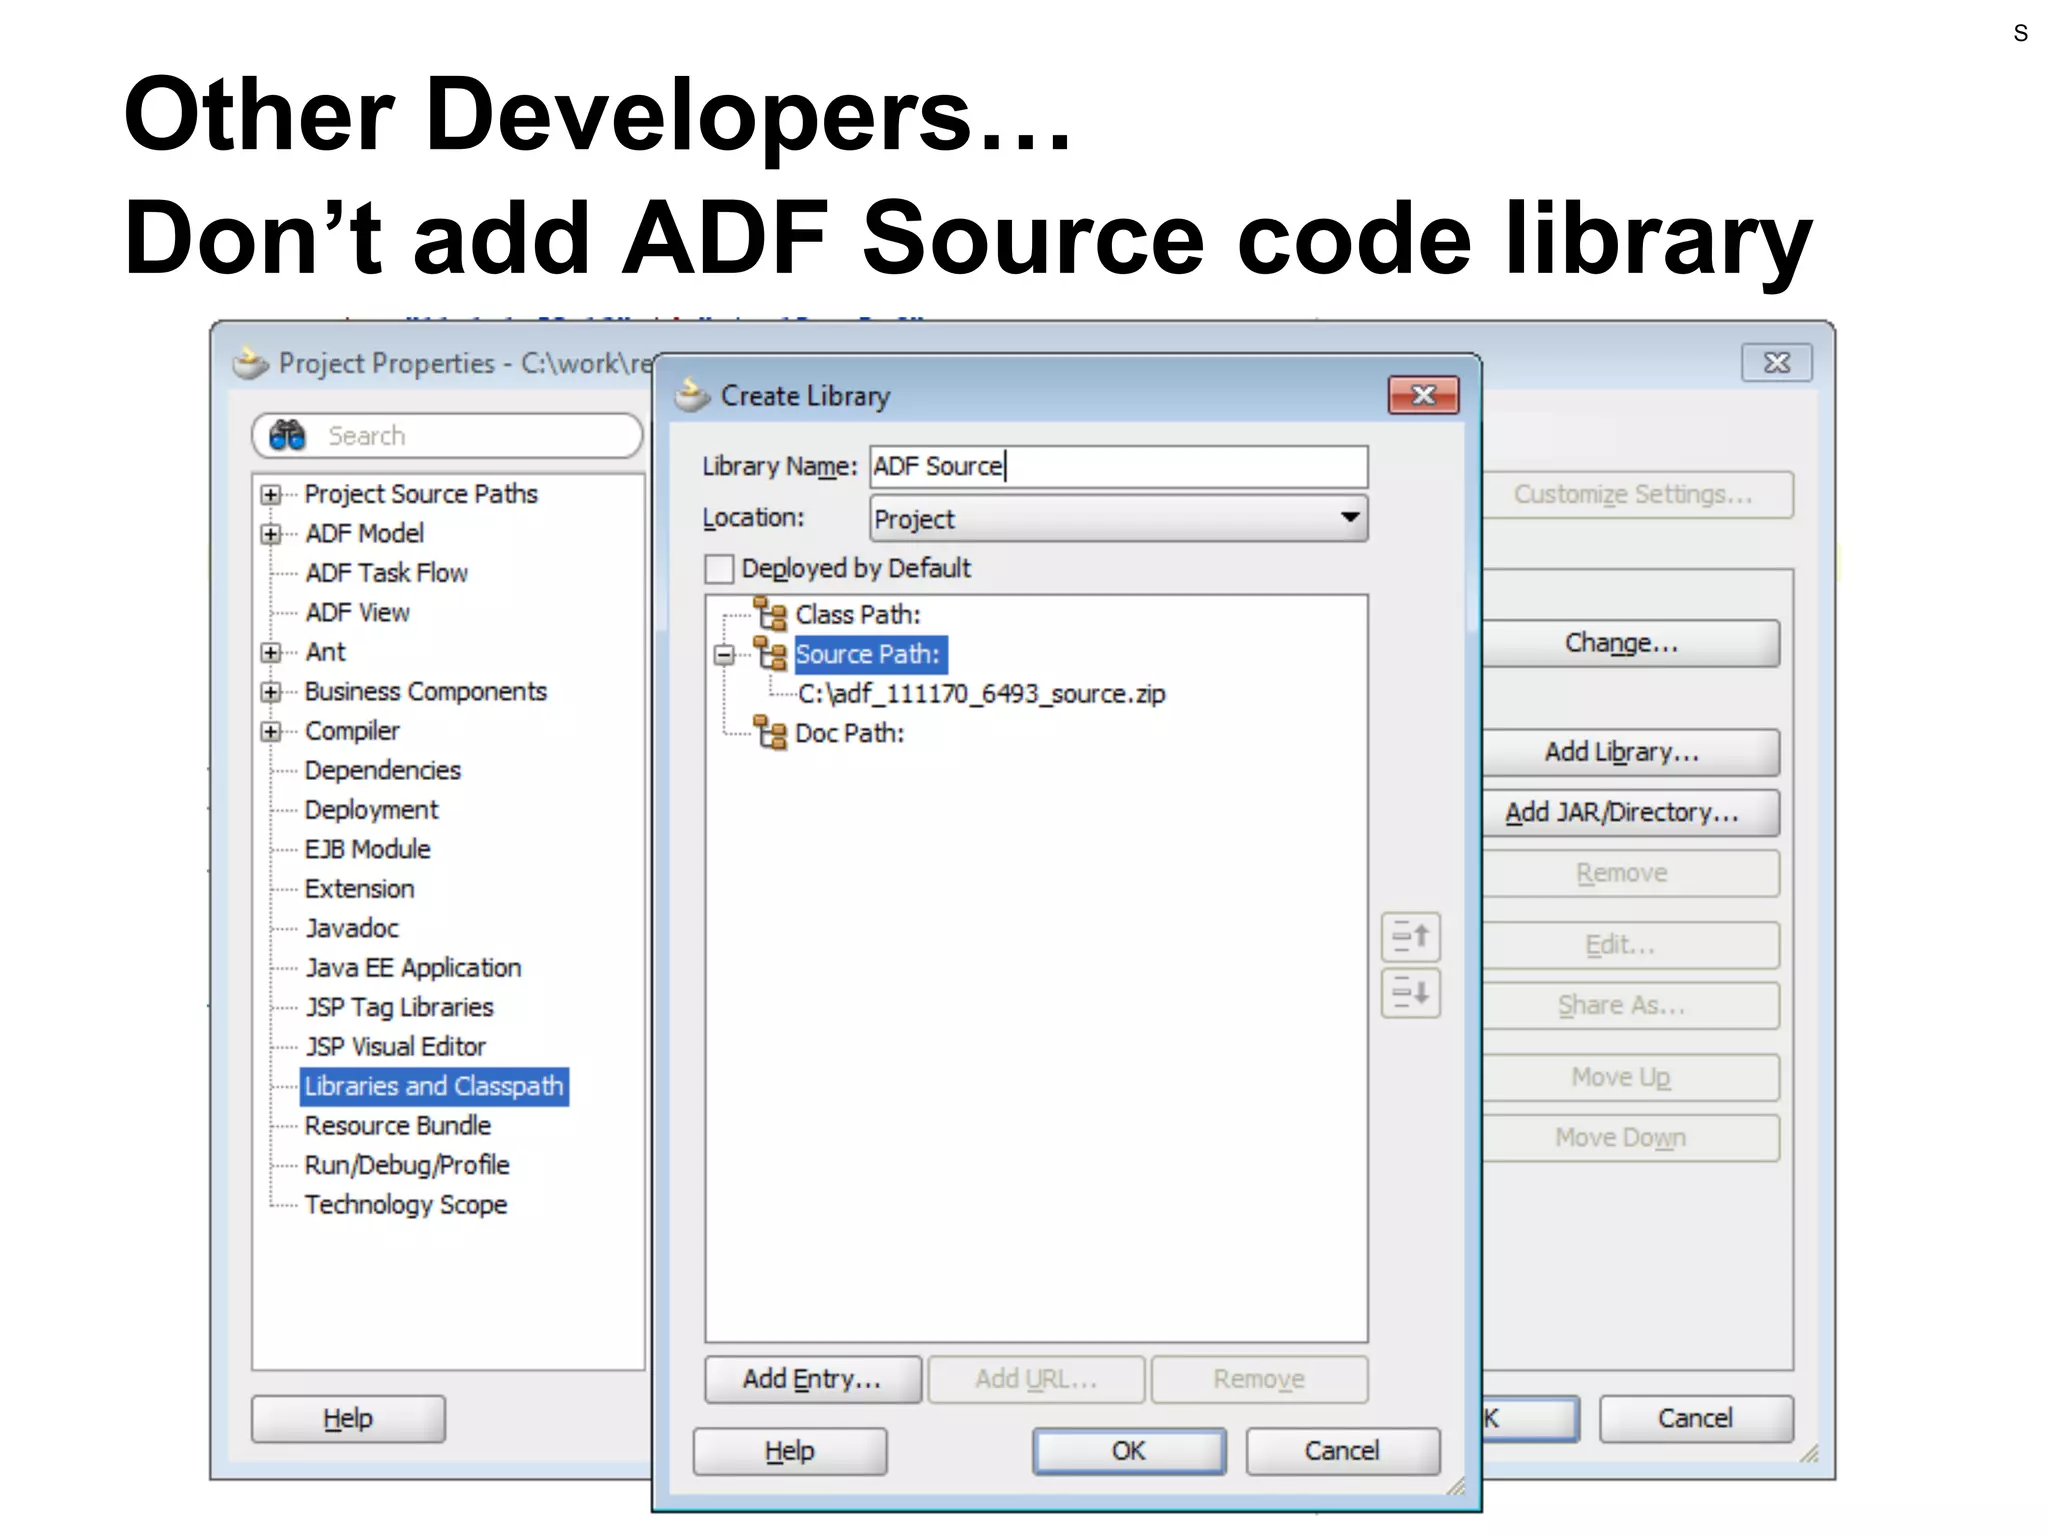The image size is (2048, 1536).
Task: Click the move entry down arrow icon
Action: [1411, 993]
